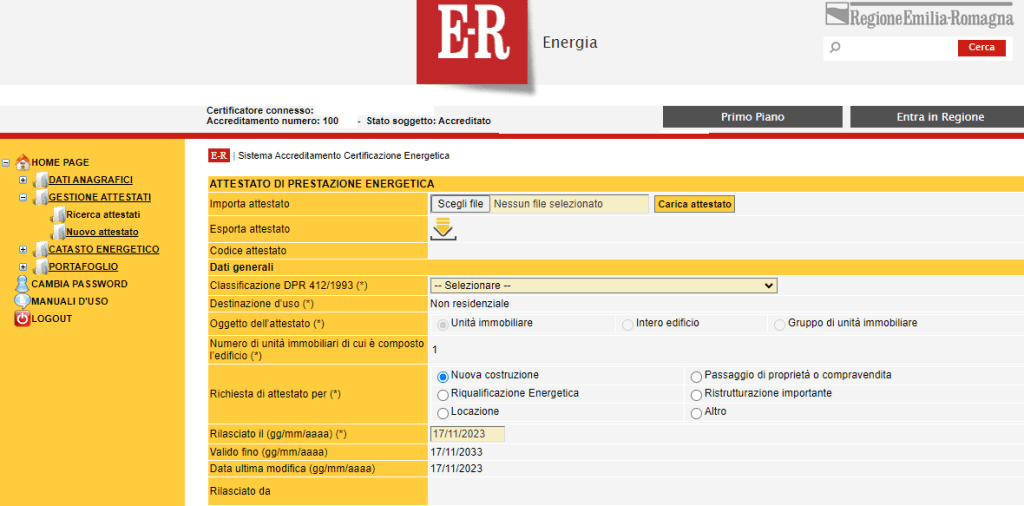Open MANUALI D'USO menu entry
1024x506 pixels.
(70, 302)
